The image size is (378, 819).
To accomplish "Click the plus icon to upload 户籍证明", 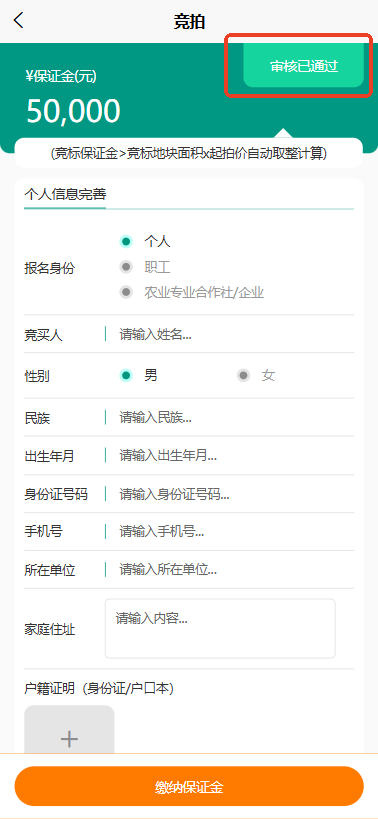I will pos(69,738).
